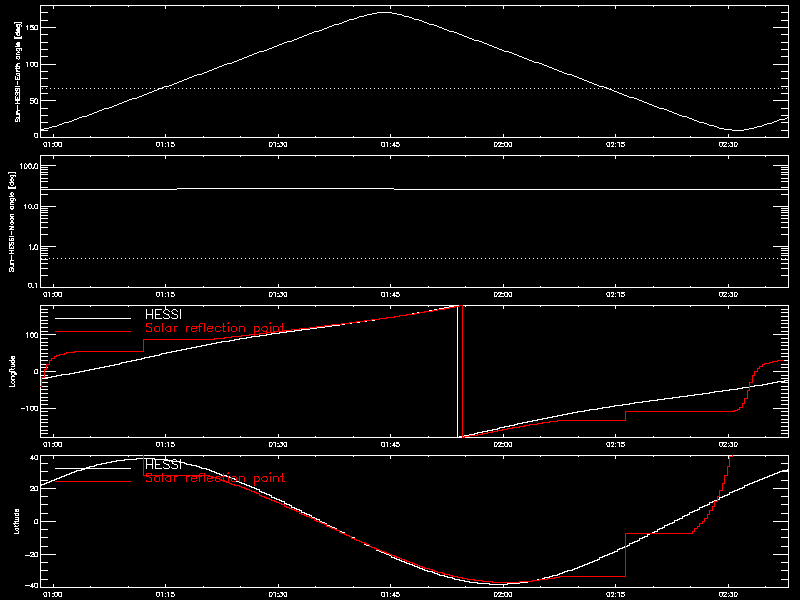Click the '-40' tick on Latitude axis
The image size is (800, 600).
click(x=32, y=586)
